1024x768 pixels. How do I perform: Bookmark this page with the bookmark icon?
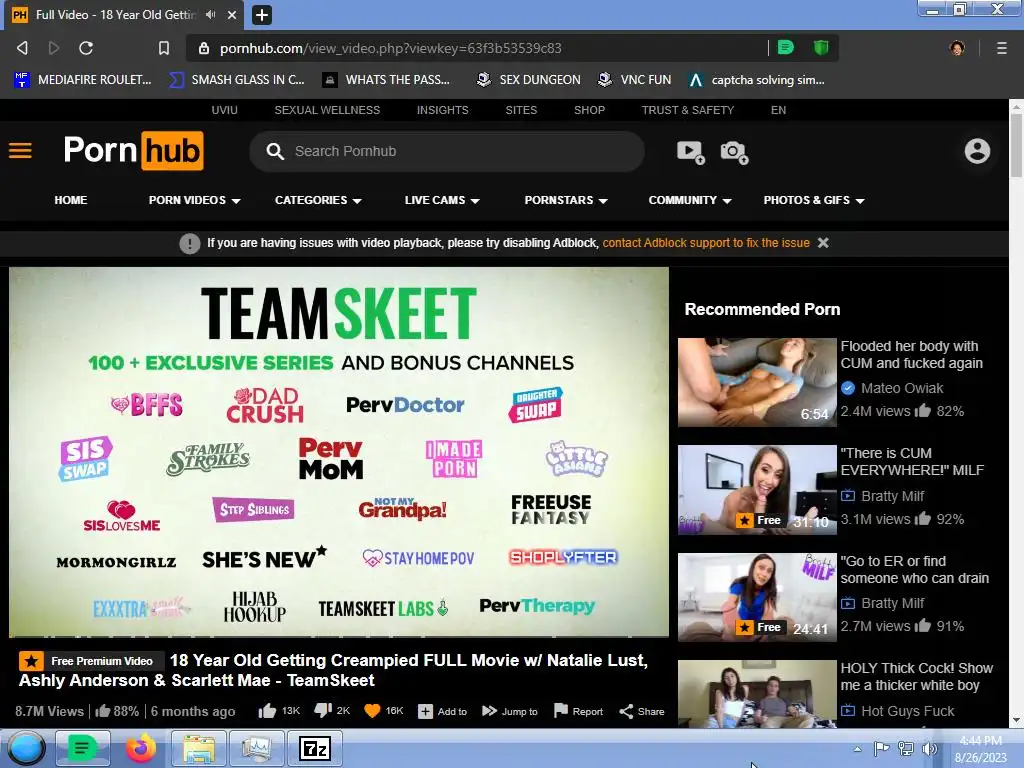pos(164,48)
